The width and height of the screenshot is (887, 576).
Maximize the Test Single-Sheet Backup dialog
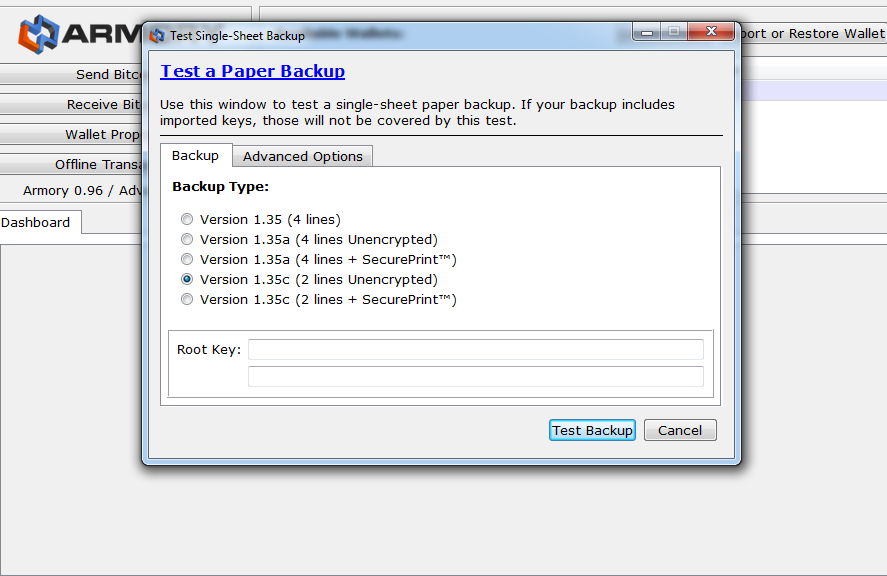[x=674, y=32]
